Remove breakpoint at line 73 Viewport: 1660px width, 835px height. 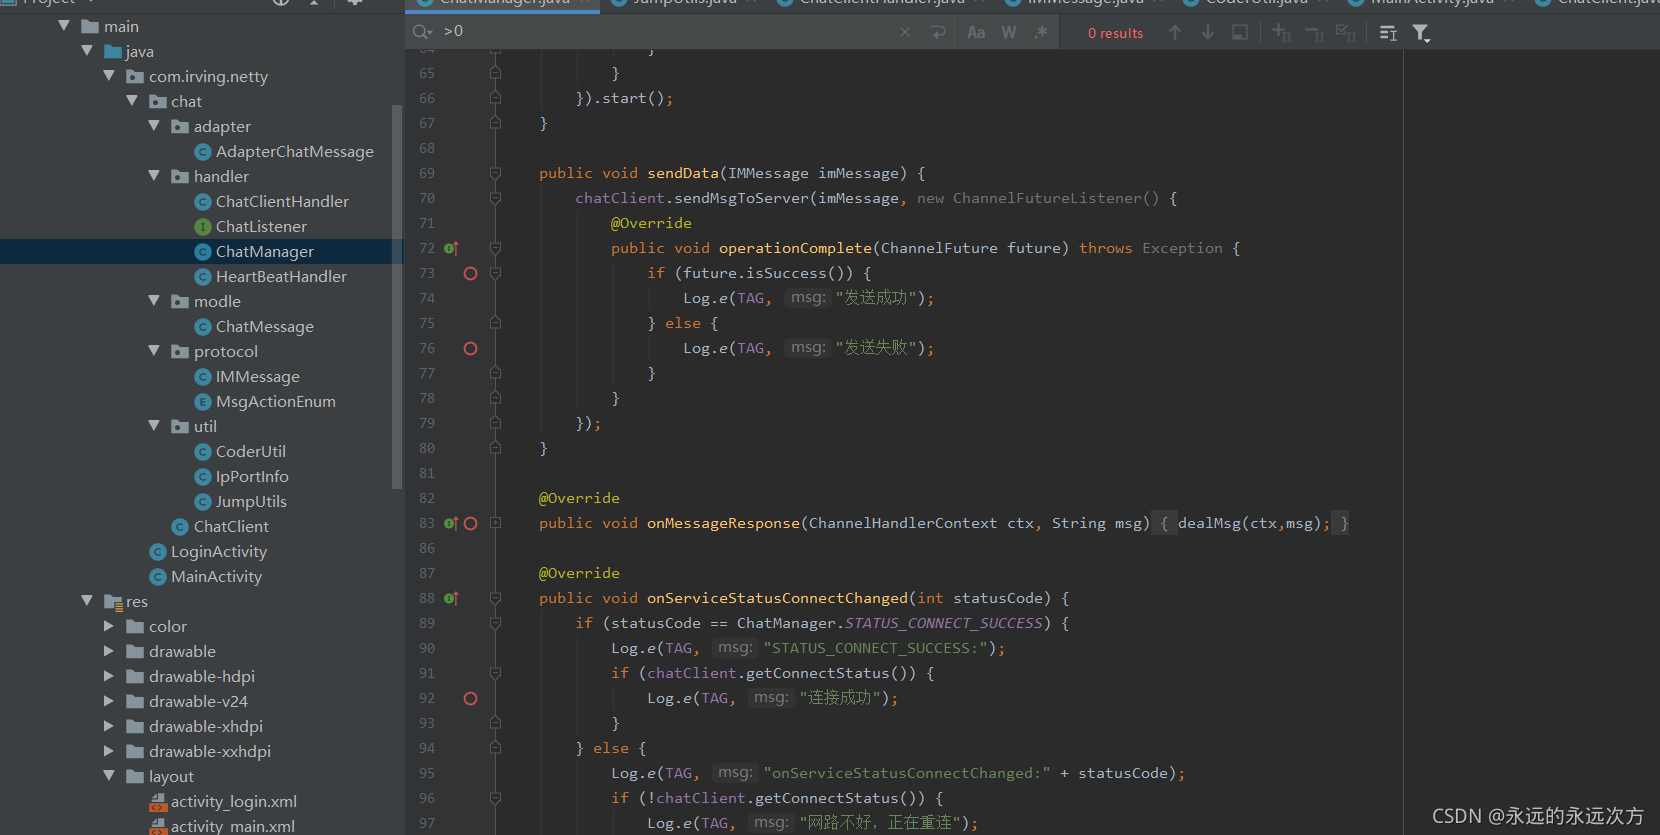471,273
